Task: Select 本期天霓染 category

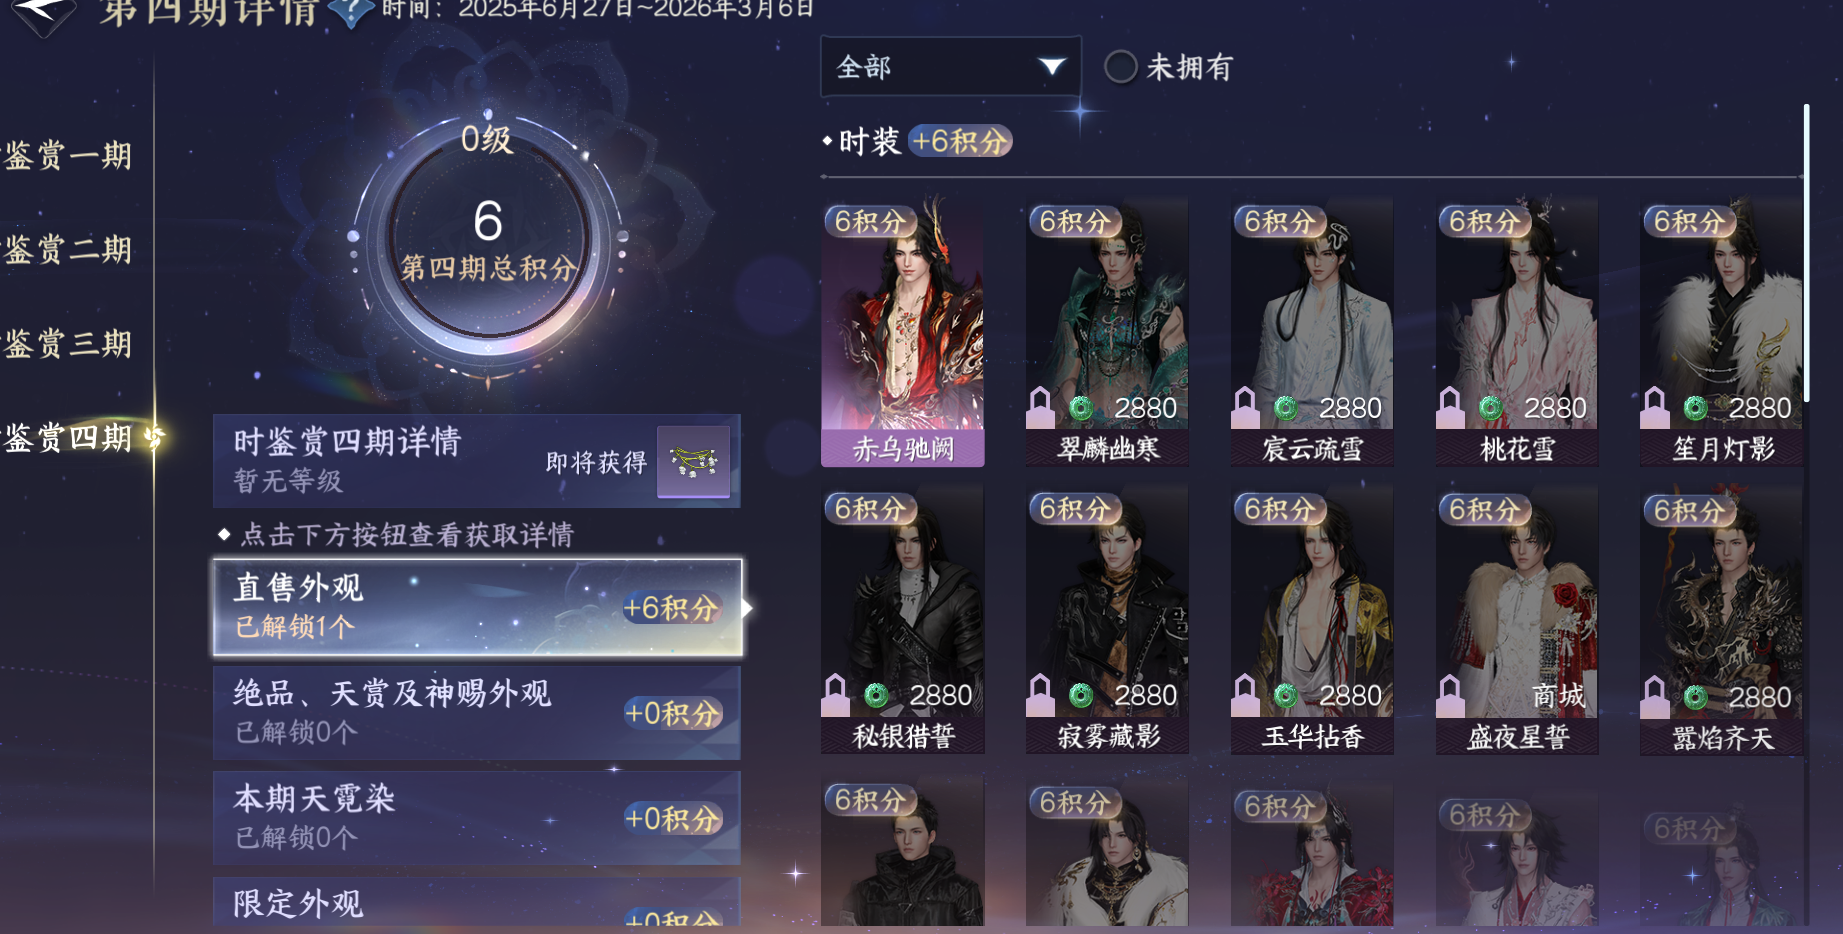Action: (x=477, y=818)
